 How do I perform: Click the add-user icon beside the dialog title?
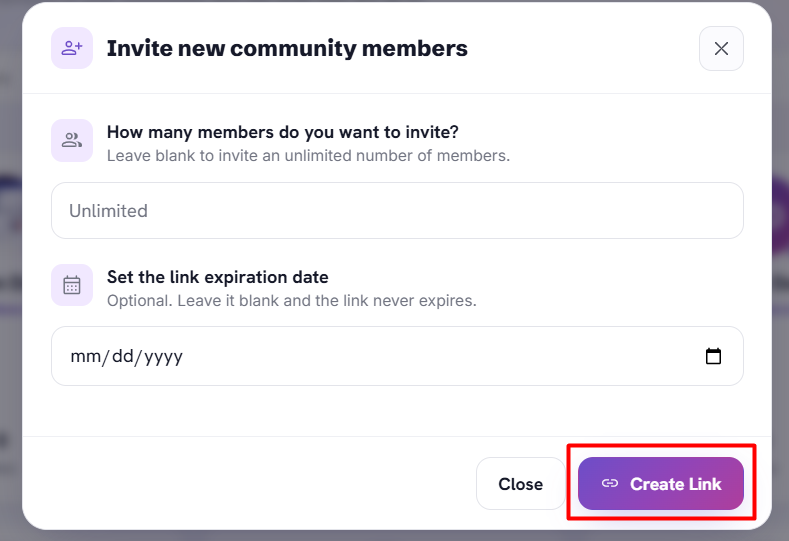pyautogui.click(x=72, y=48)
